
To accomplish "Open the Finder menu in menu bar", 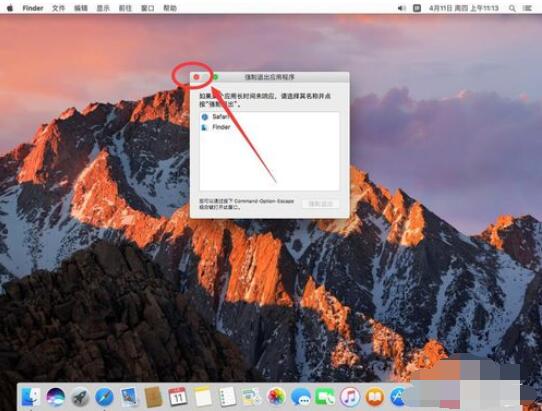I will (x=32, y=8).
